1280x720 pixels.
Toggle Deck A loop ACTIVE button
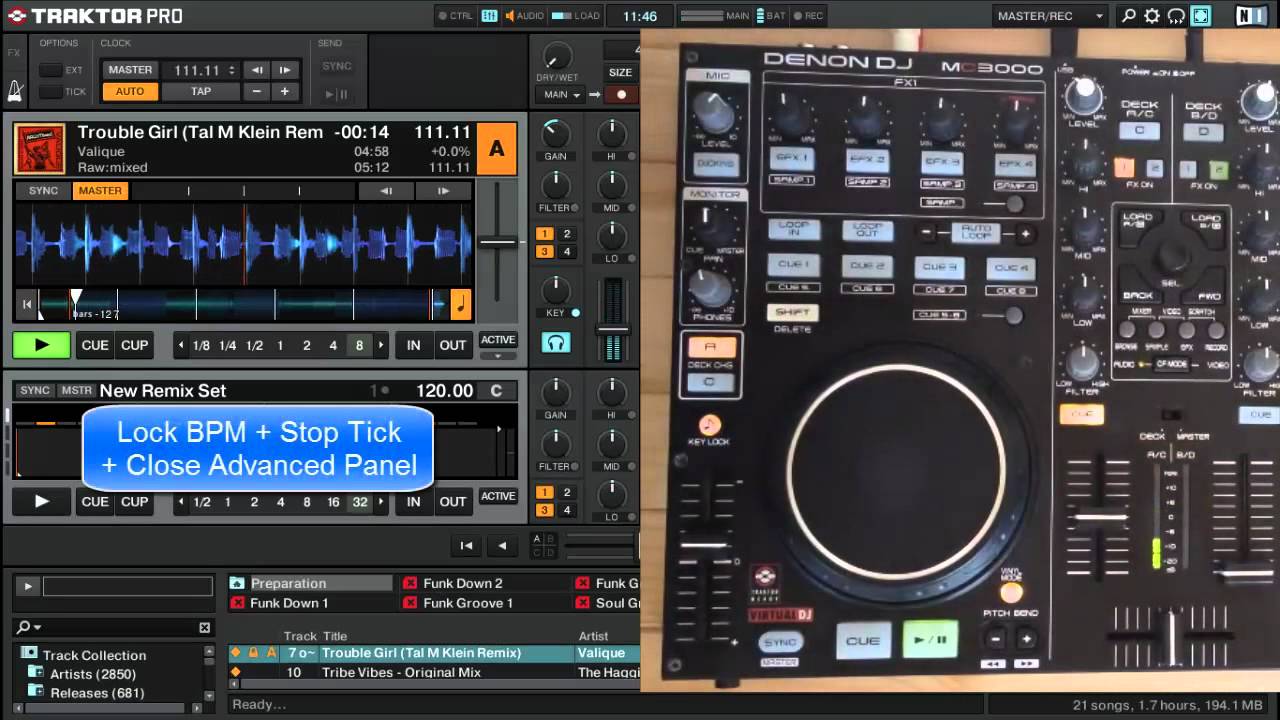pyautogui.click(x=497, y=341)
